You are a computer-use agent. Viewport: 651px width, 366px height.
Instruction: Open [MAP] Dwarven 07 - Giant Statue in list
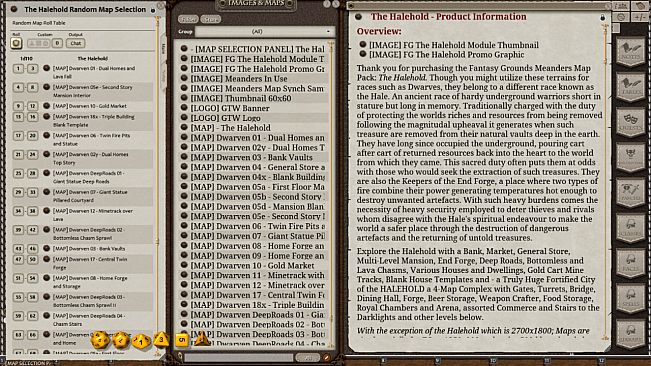pos(253,236)
